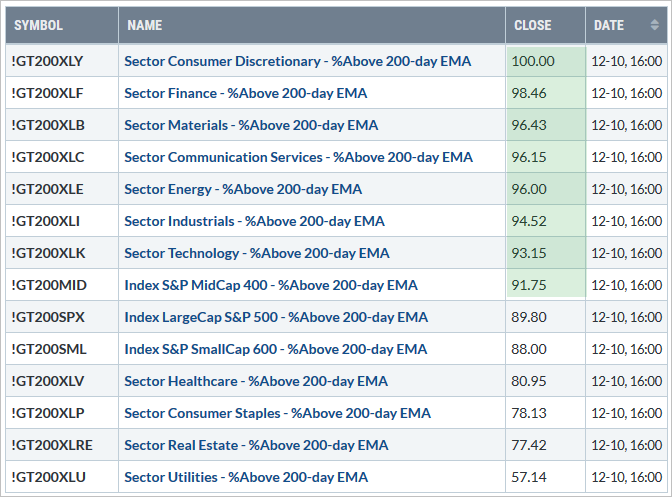672x497 pixels.
Task: Select symbol !GT200XLK
Action: tap(48, 253)
